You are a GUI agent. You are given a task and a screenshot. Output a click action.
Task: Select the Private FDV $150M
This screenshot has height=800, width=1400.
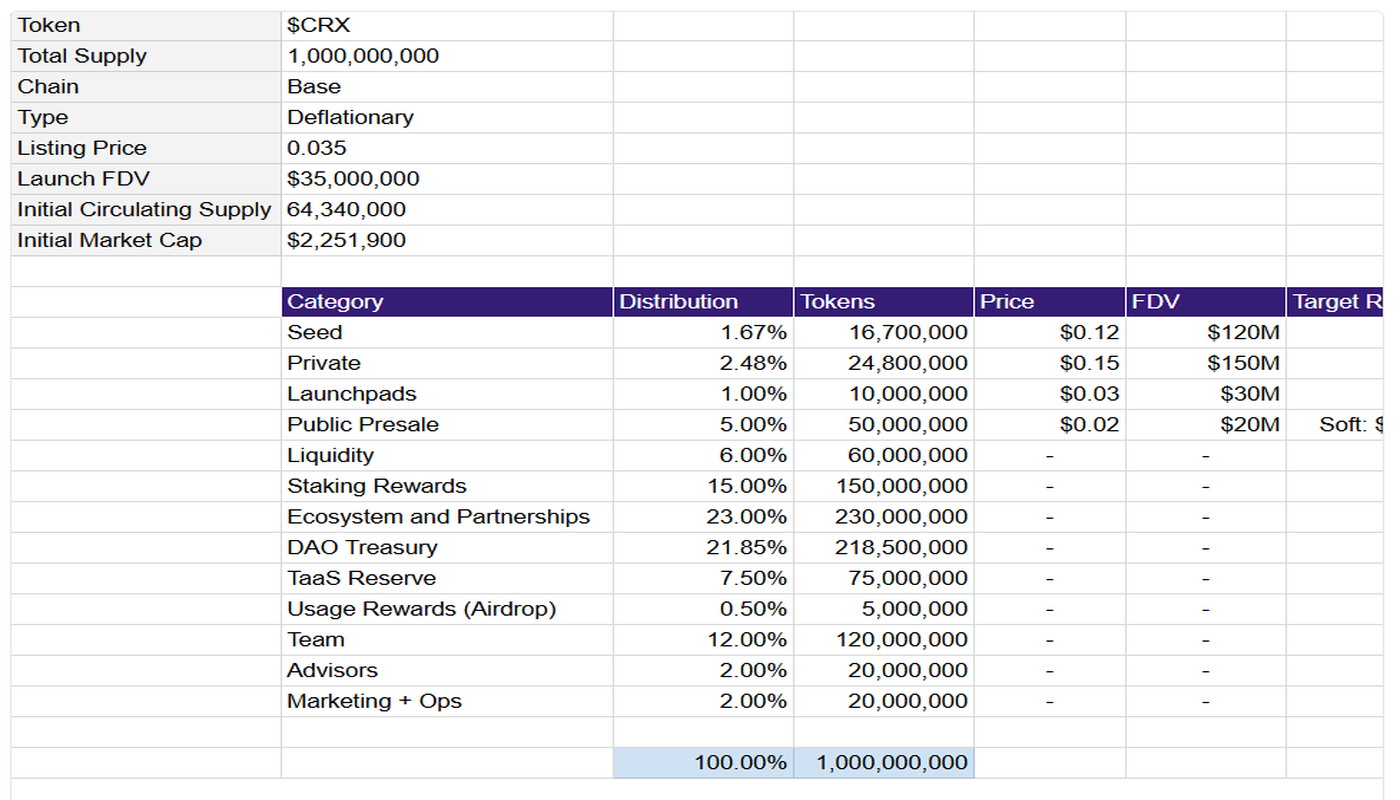1206,364
